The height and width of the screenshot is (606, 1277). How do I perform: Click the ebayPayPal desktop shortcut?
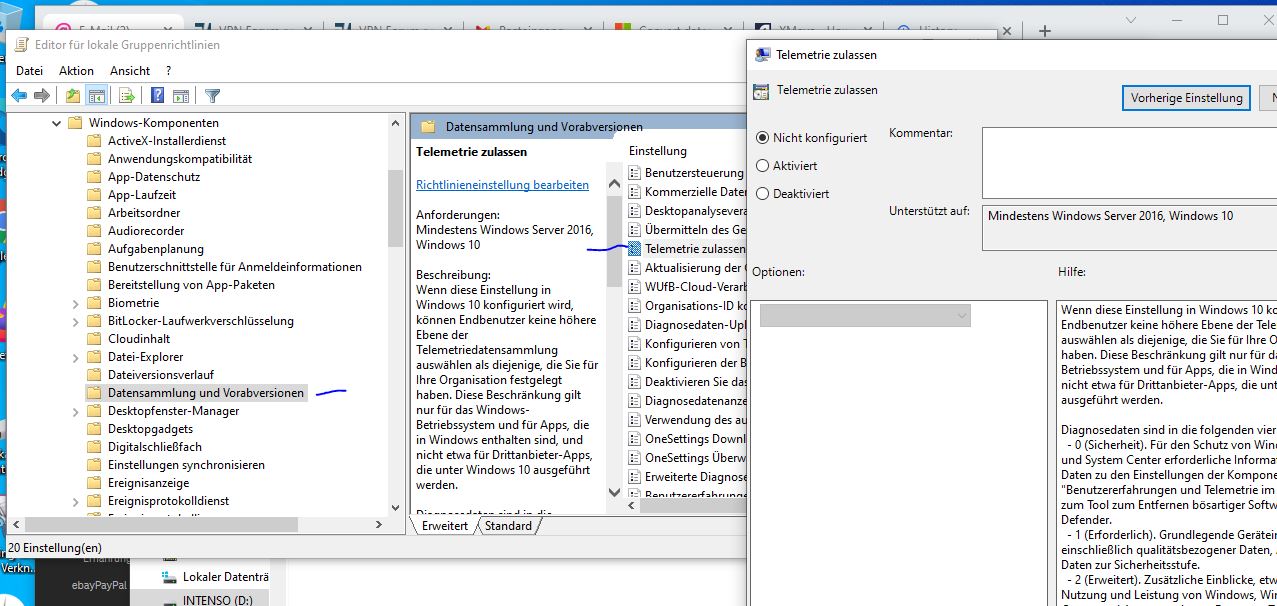pos(99,585)
